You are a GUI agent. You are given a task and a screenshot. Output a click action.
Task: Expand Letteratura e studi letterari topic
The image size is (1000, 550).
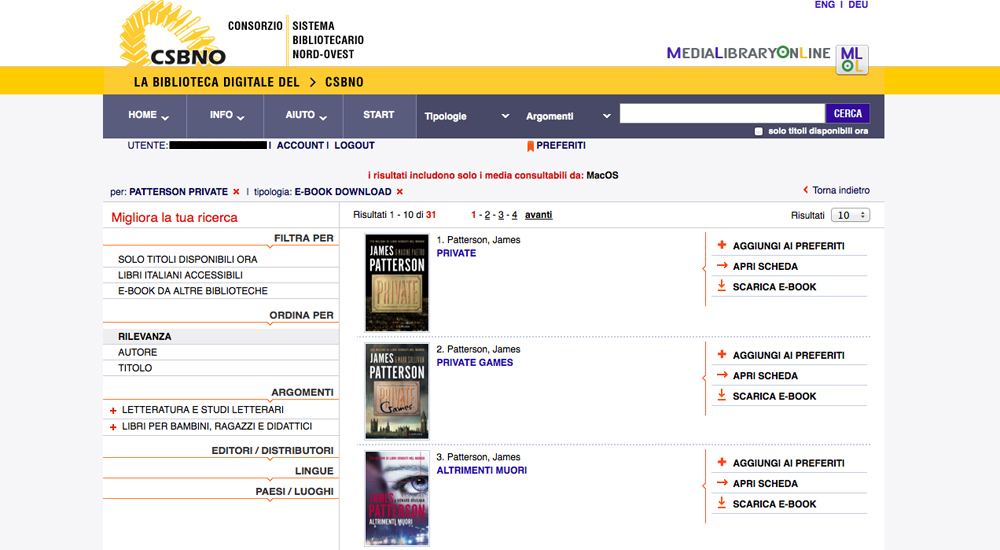pyautogui.click(x=113, y=410)
